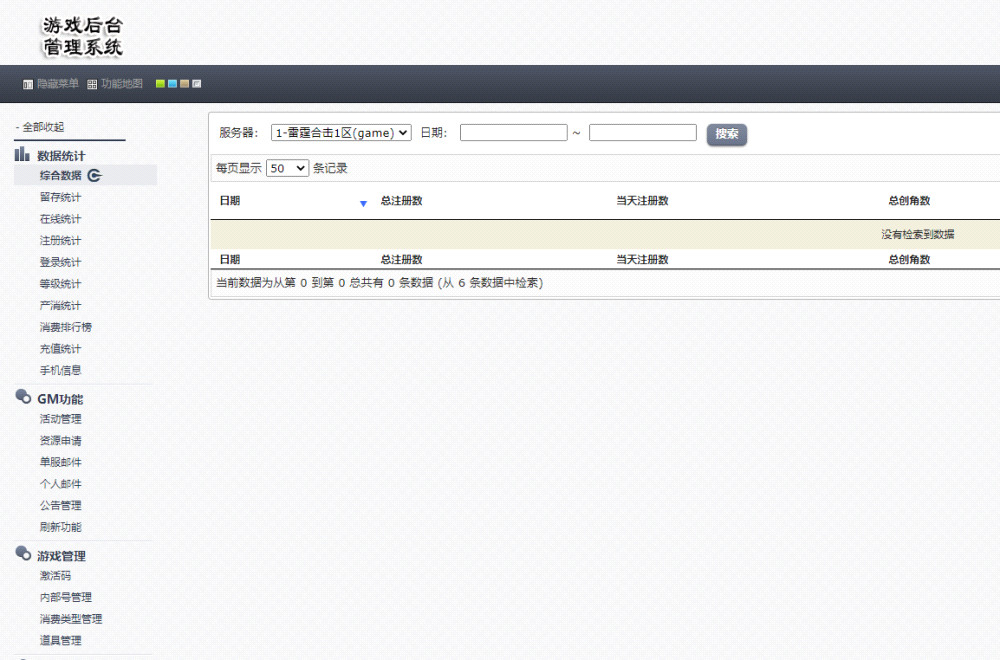The height and width of the screenshot is (660, 1000).
Task: Choose the blue theme color swatch
Action: pos(172,84)
